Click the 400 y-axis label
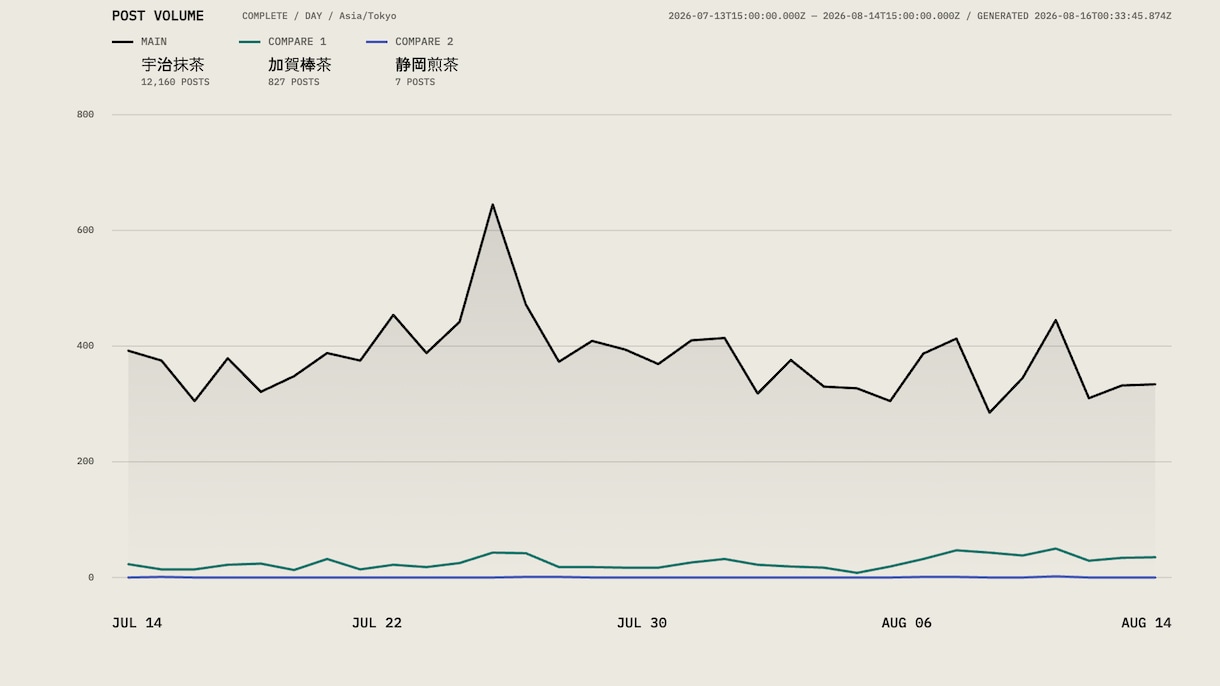 (x=85, y=346)
